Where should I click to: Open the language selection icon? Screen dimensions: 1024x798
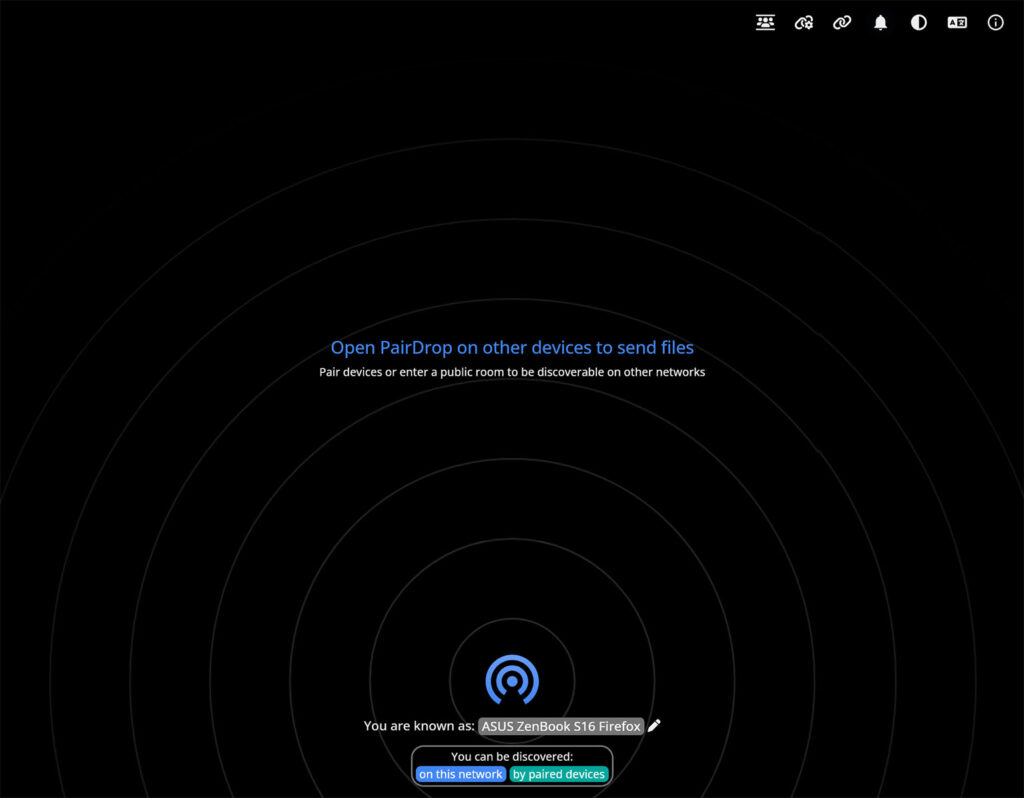pos(957,23)
